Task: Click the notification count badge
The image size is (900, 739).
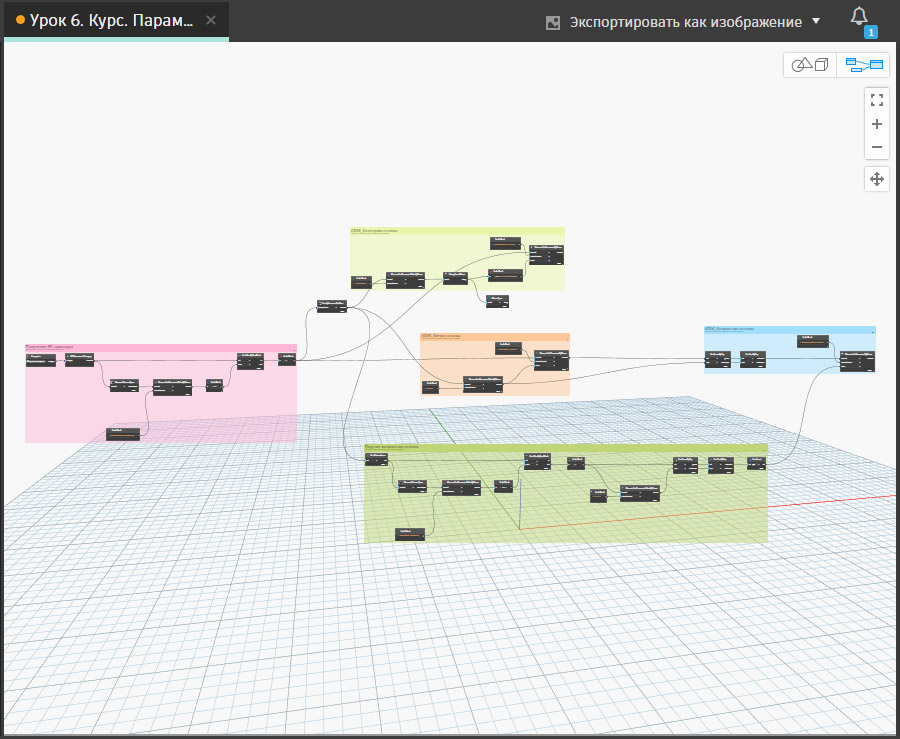Action: click(870, 32)
